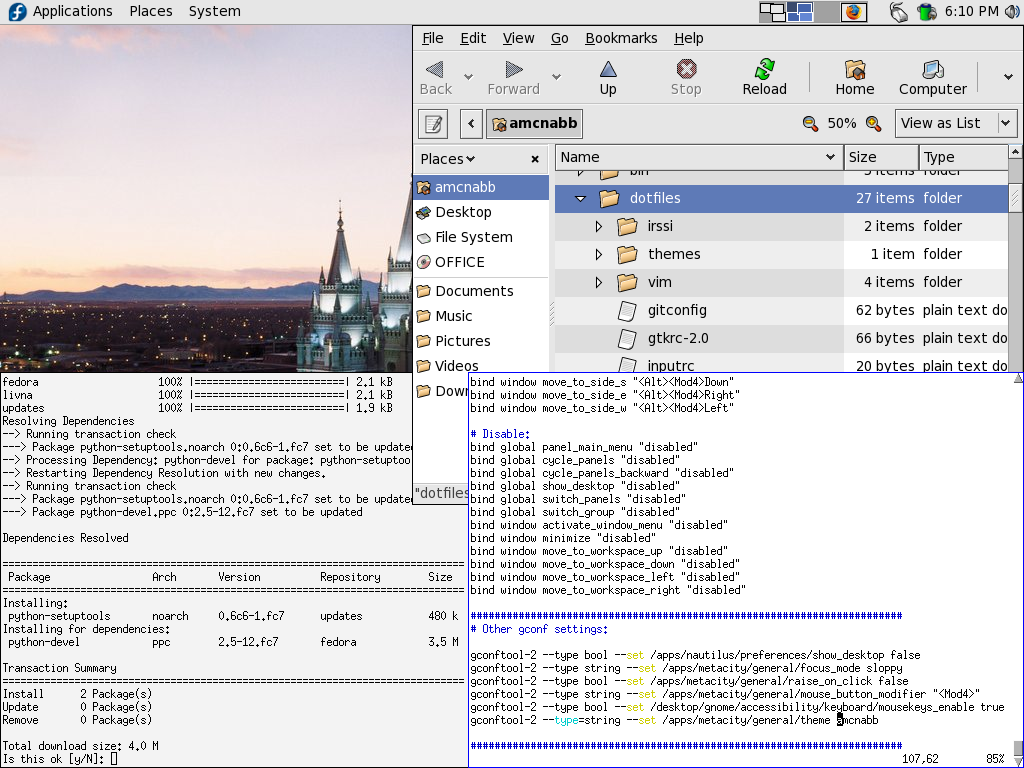Click the green battery power icon
Viewport: 1024px width, 768px height.
pyautogui.click(x=927, y=12)
